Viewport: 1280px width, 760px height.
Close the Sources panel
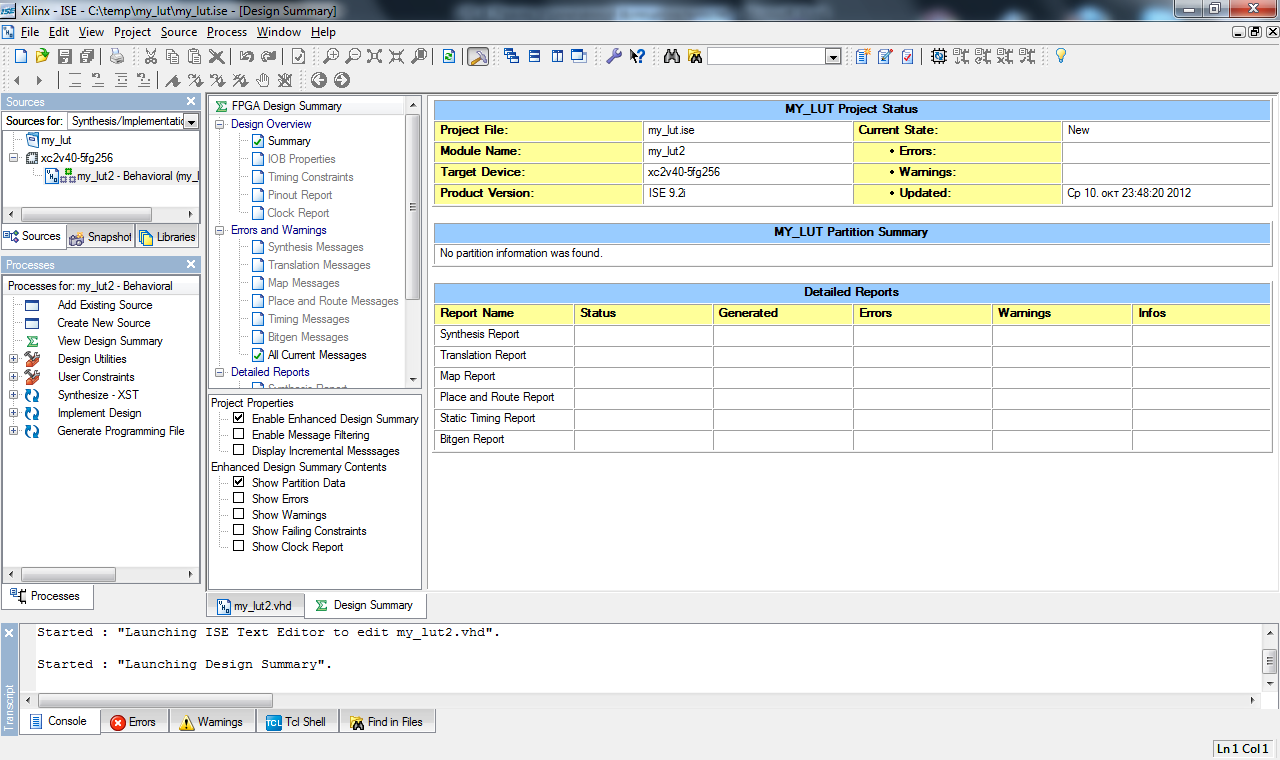[191, 101]
